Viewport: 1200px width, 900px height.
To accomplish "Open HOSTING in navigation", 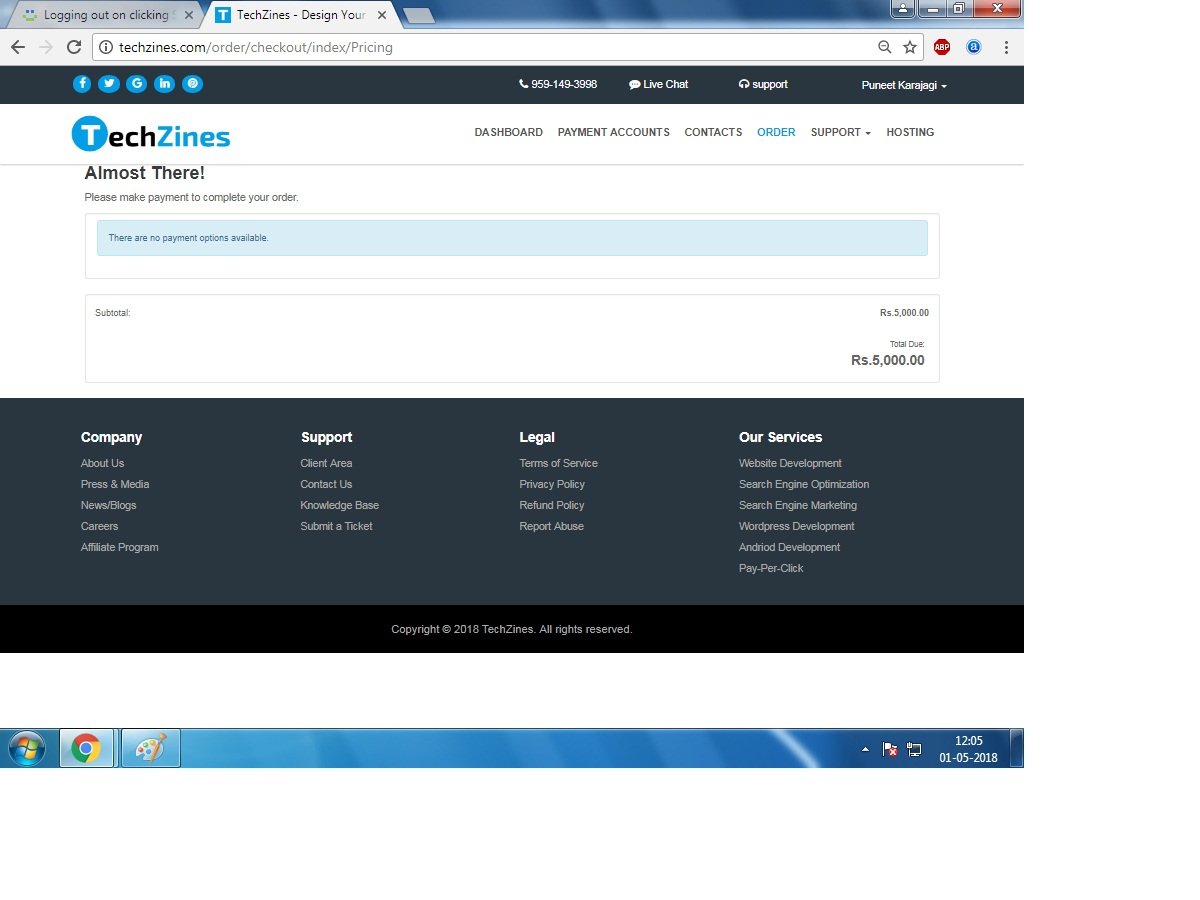I will tap(910, 132).
